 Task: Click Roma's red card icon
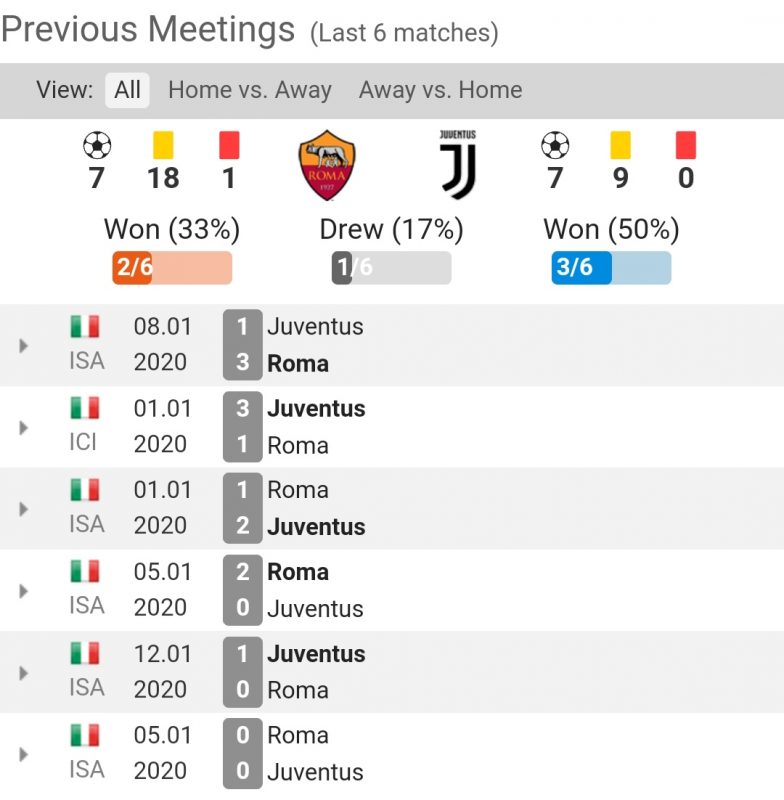tap(229, 146)
